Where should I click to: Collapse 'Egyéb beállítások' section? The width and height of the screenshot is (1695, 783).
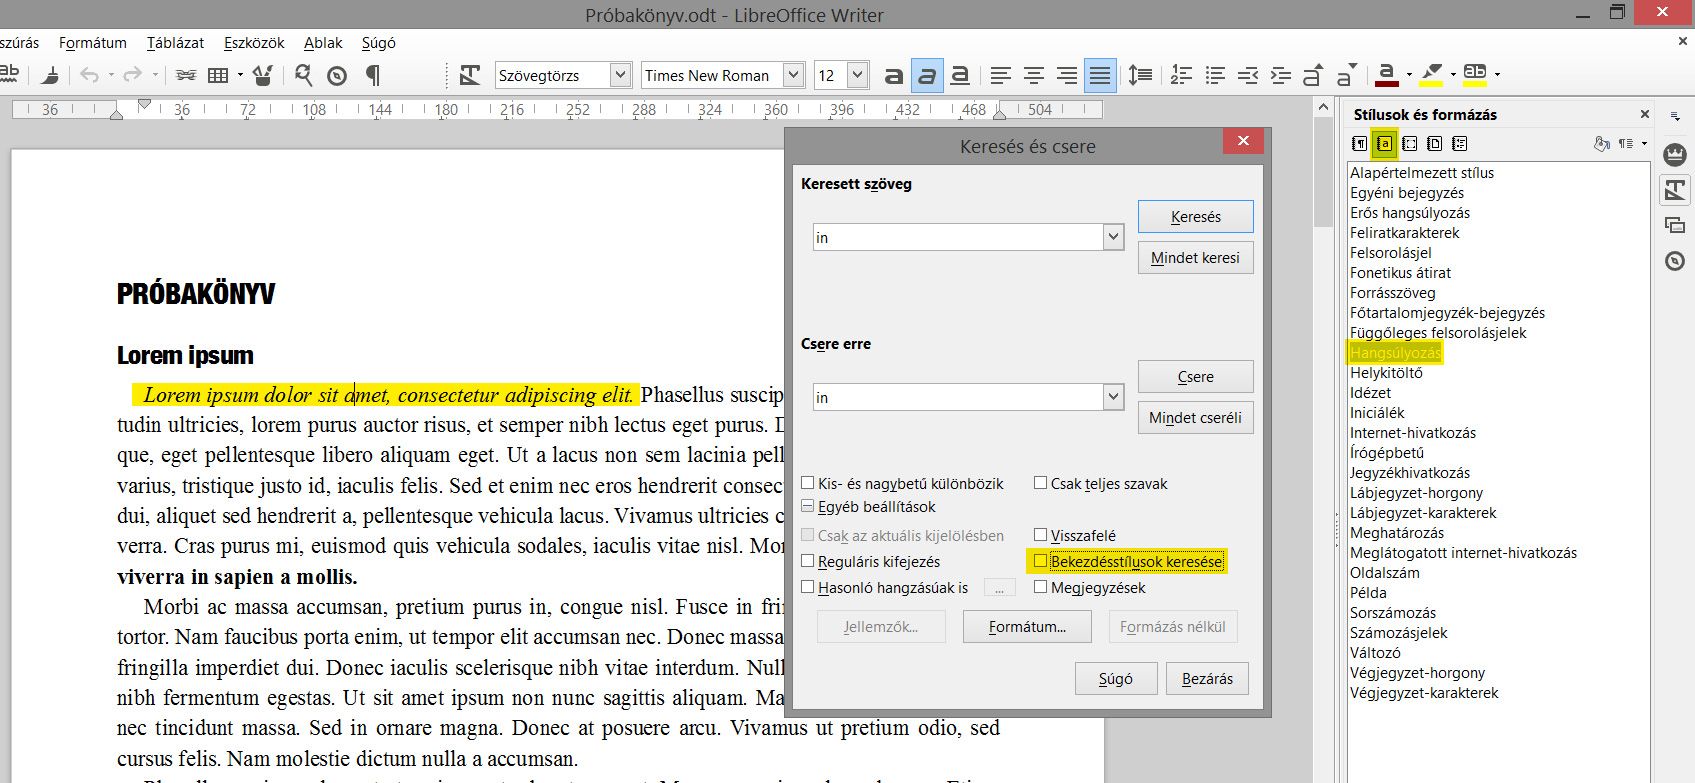808,507
